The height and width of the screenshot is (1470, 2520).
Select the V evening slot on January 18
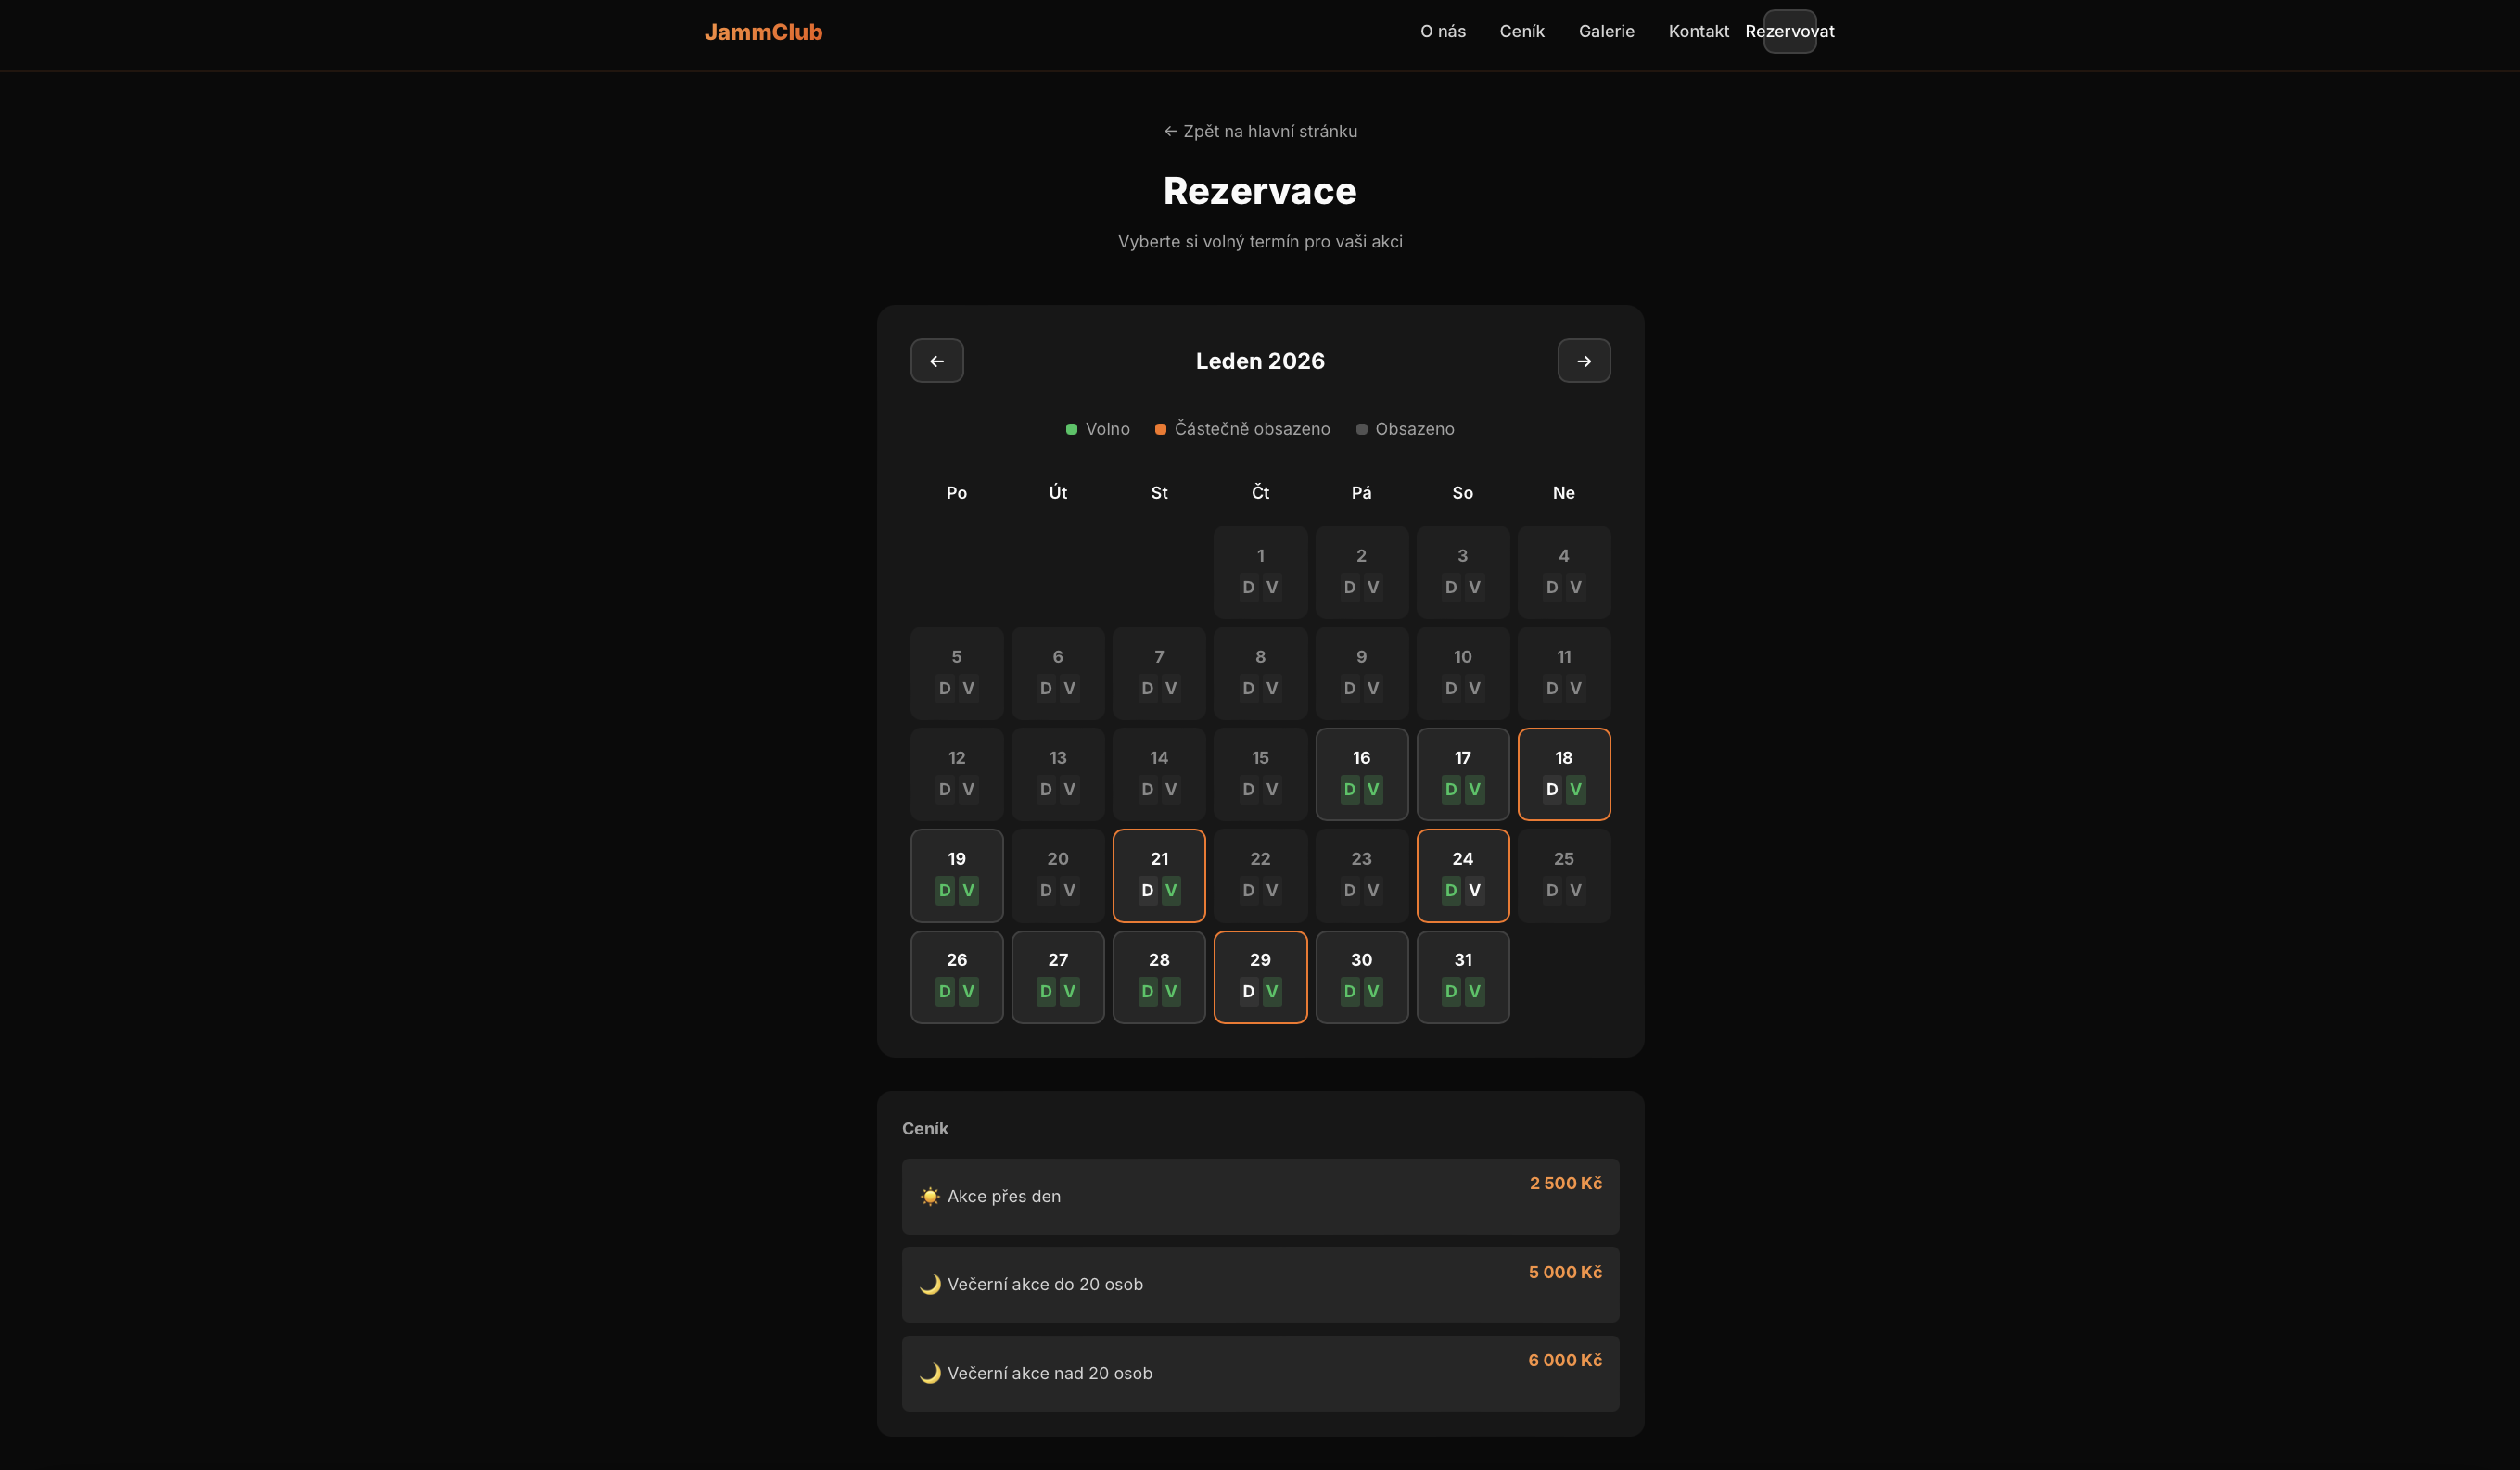(x=1575, y=789)
